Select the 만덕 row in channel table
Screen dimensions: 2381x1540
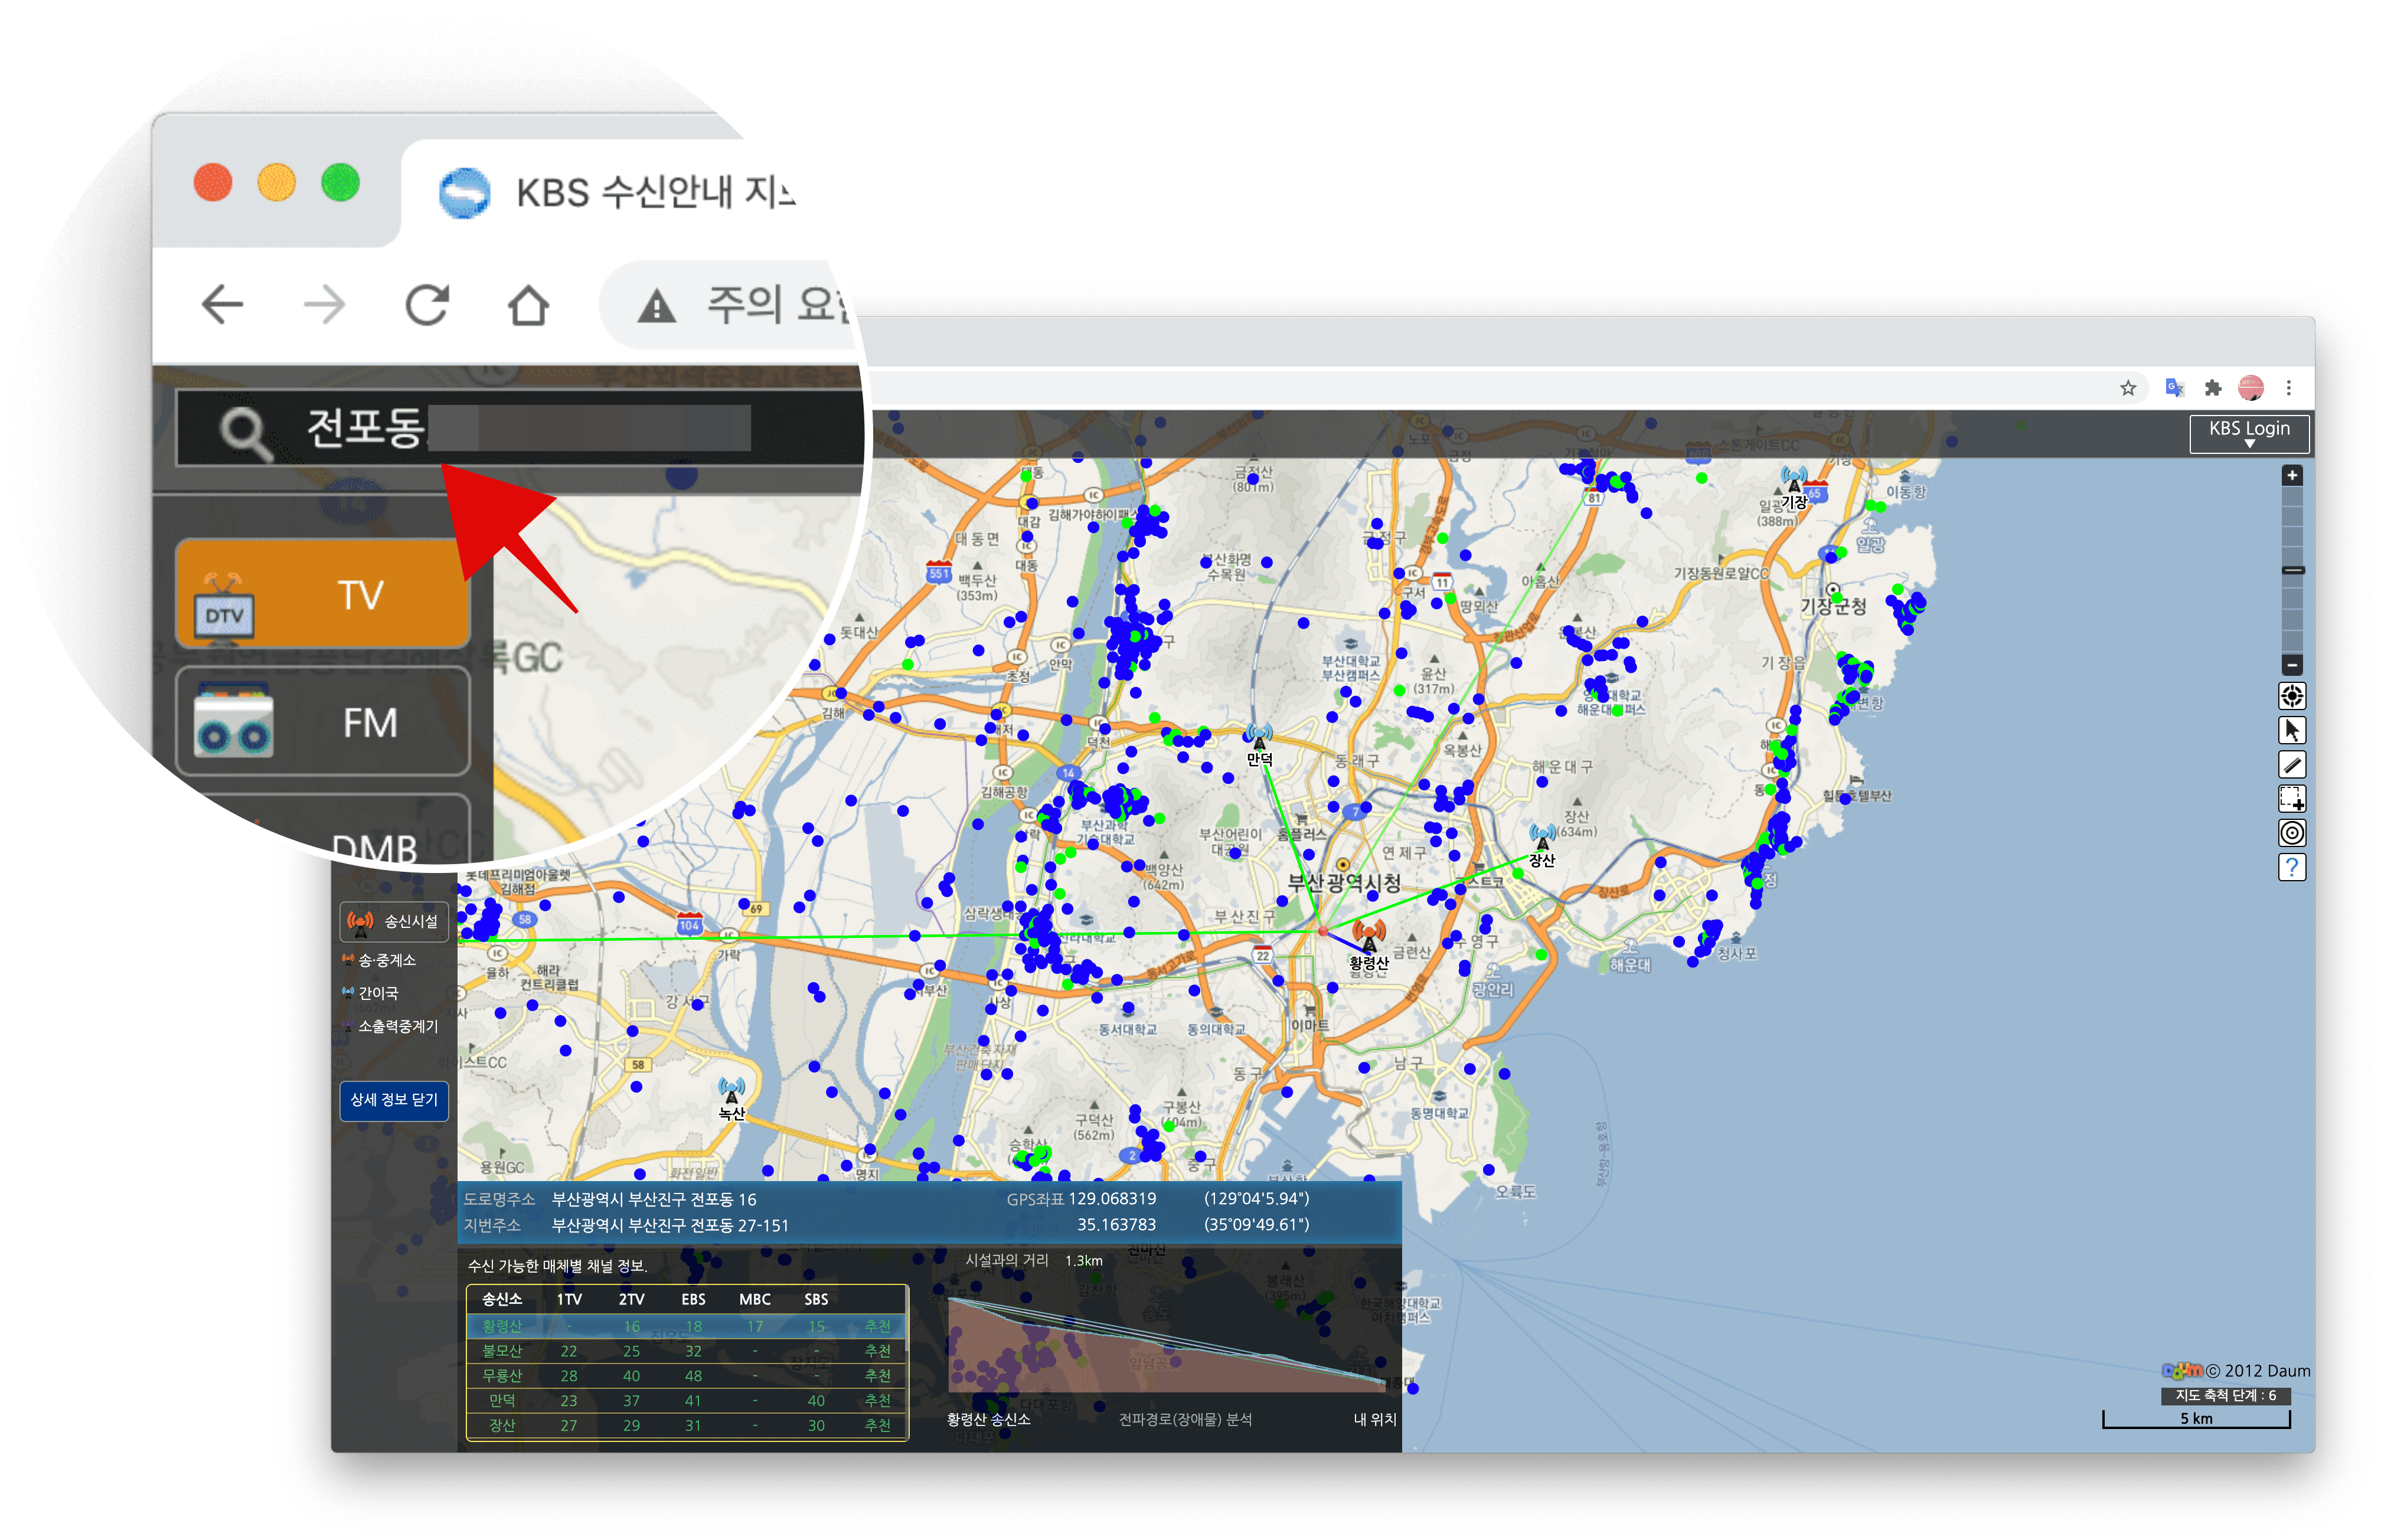[686, 1400]
